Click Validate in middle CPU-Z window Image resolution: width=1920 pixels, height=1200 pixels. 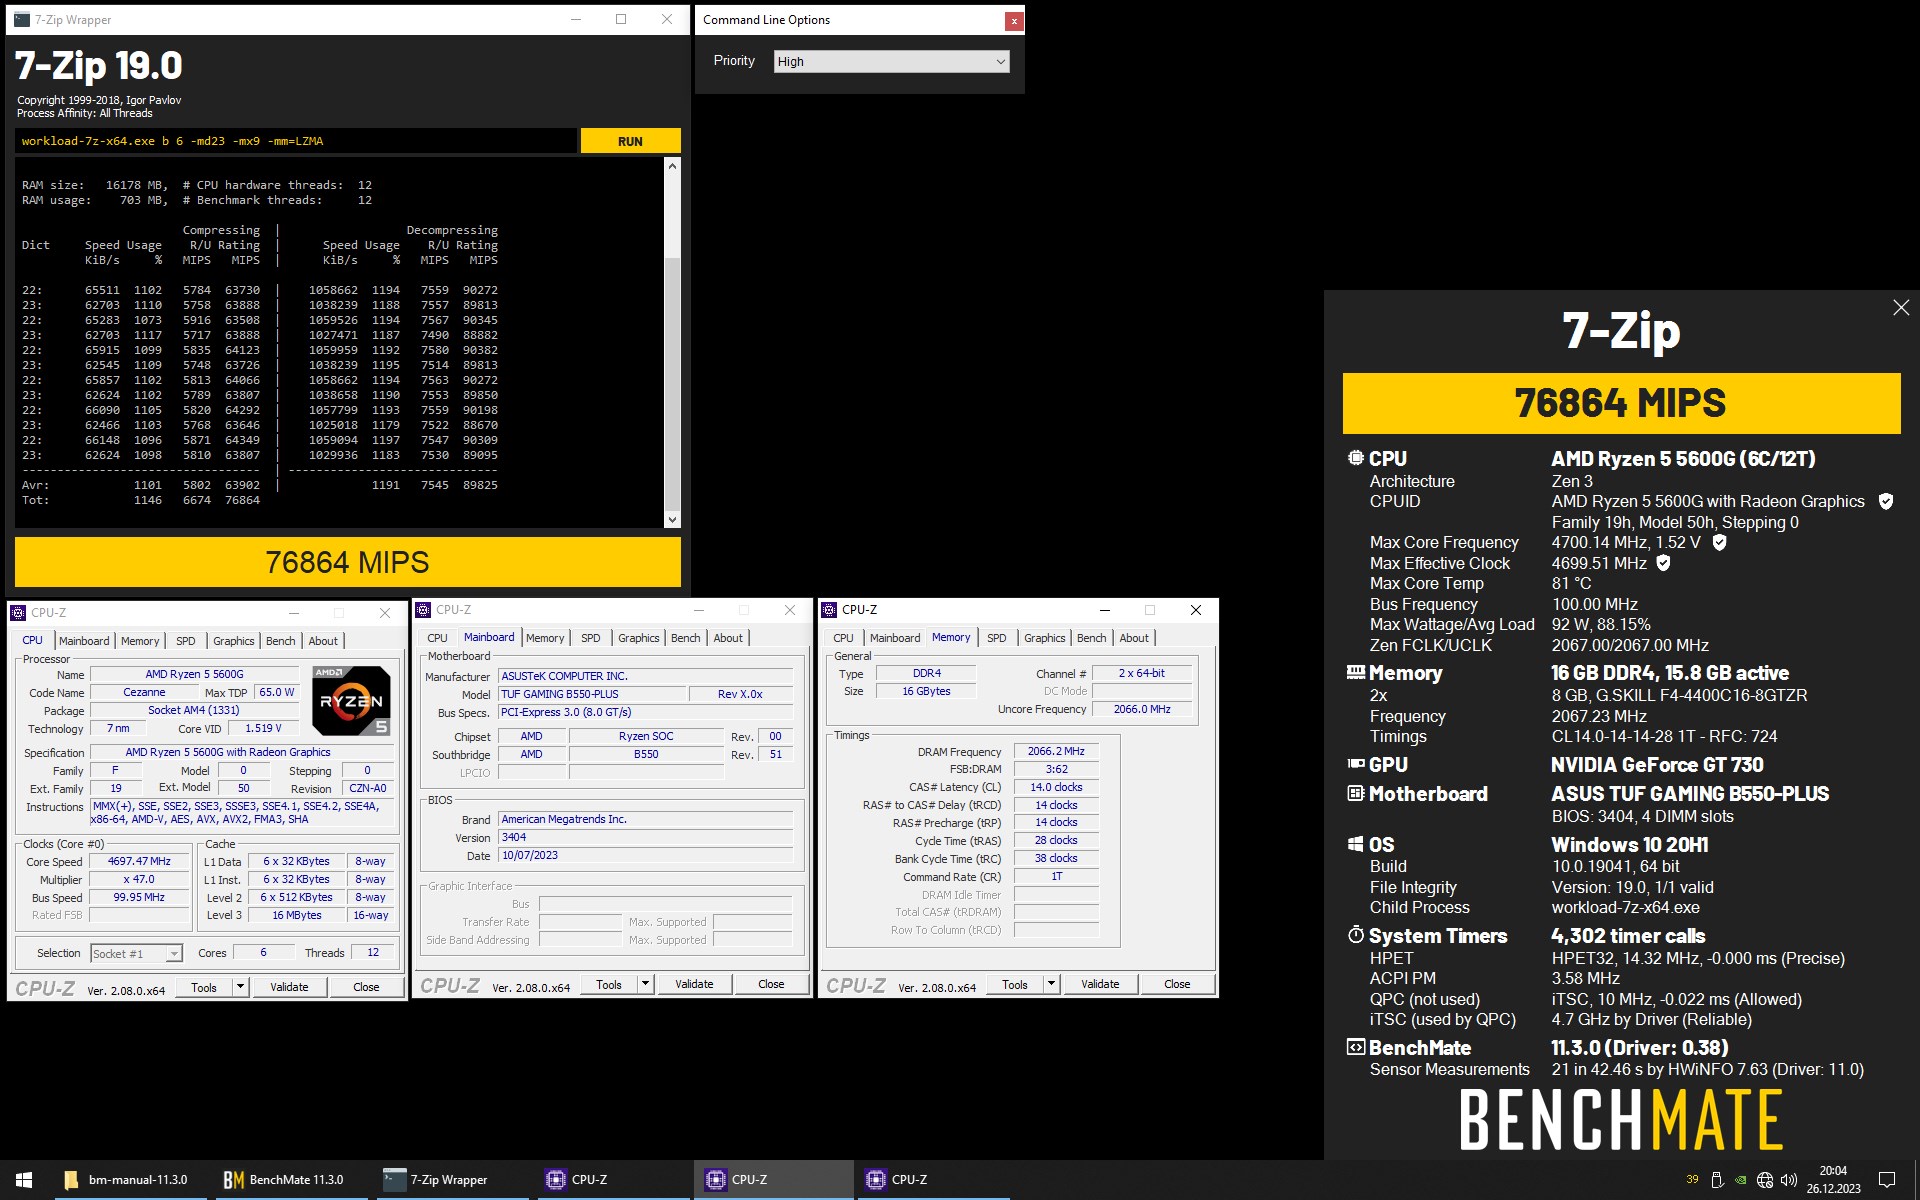pyautogui.click(x=694, y=984)
